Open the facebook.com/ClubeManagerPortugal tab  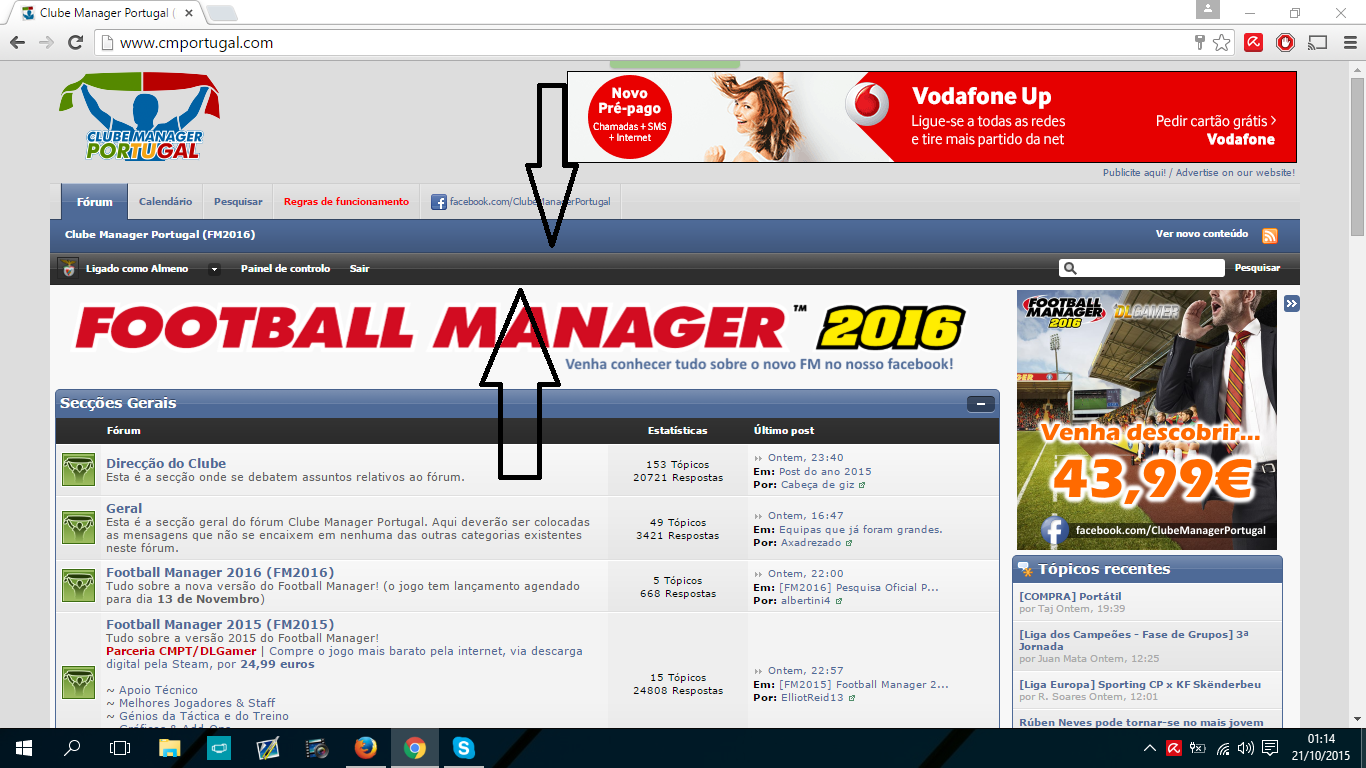click(521, 201)
